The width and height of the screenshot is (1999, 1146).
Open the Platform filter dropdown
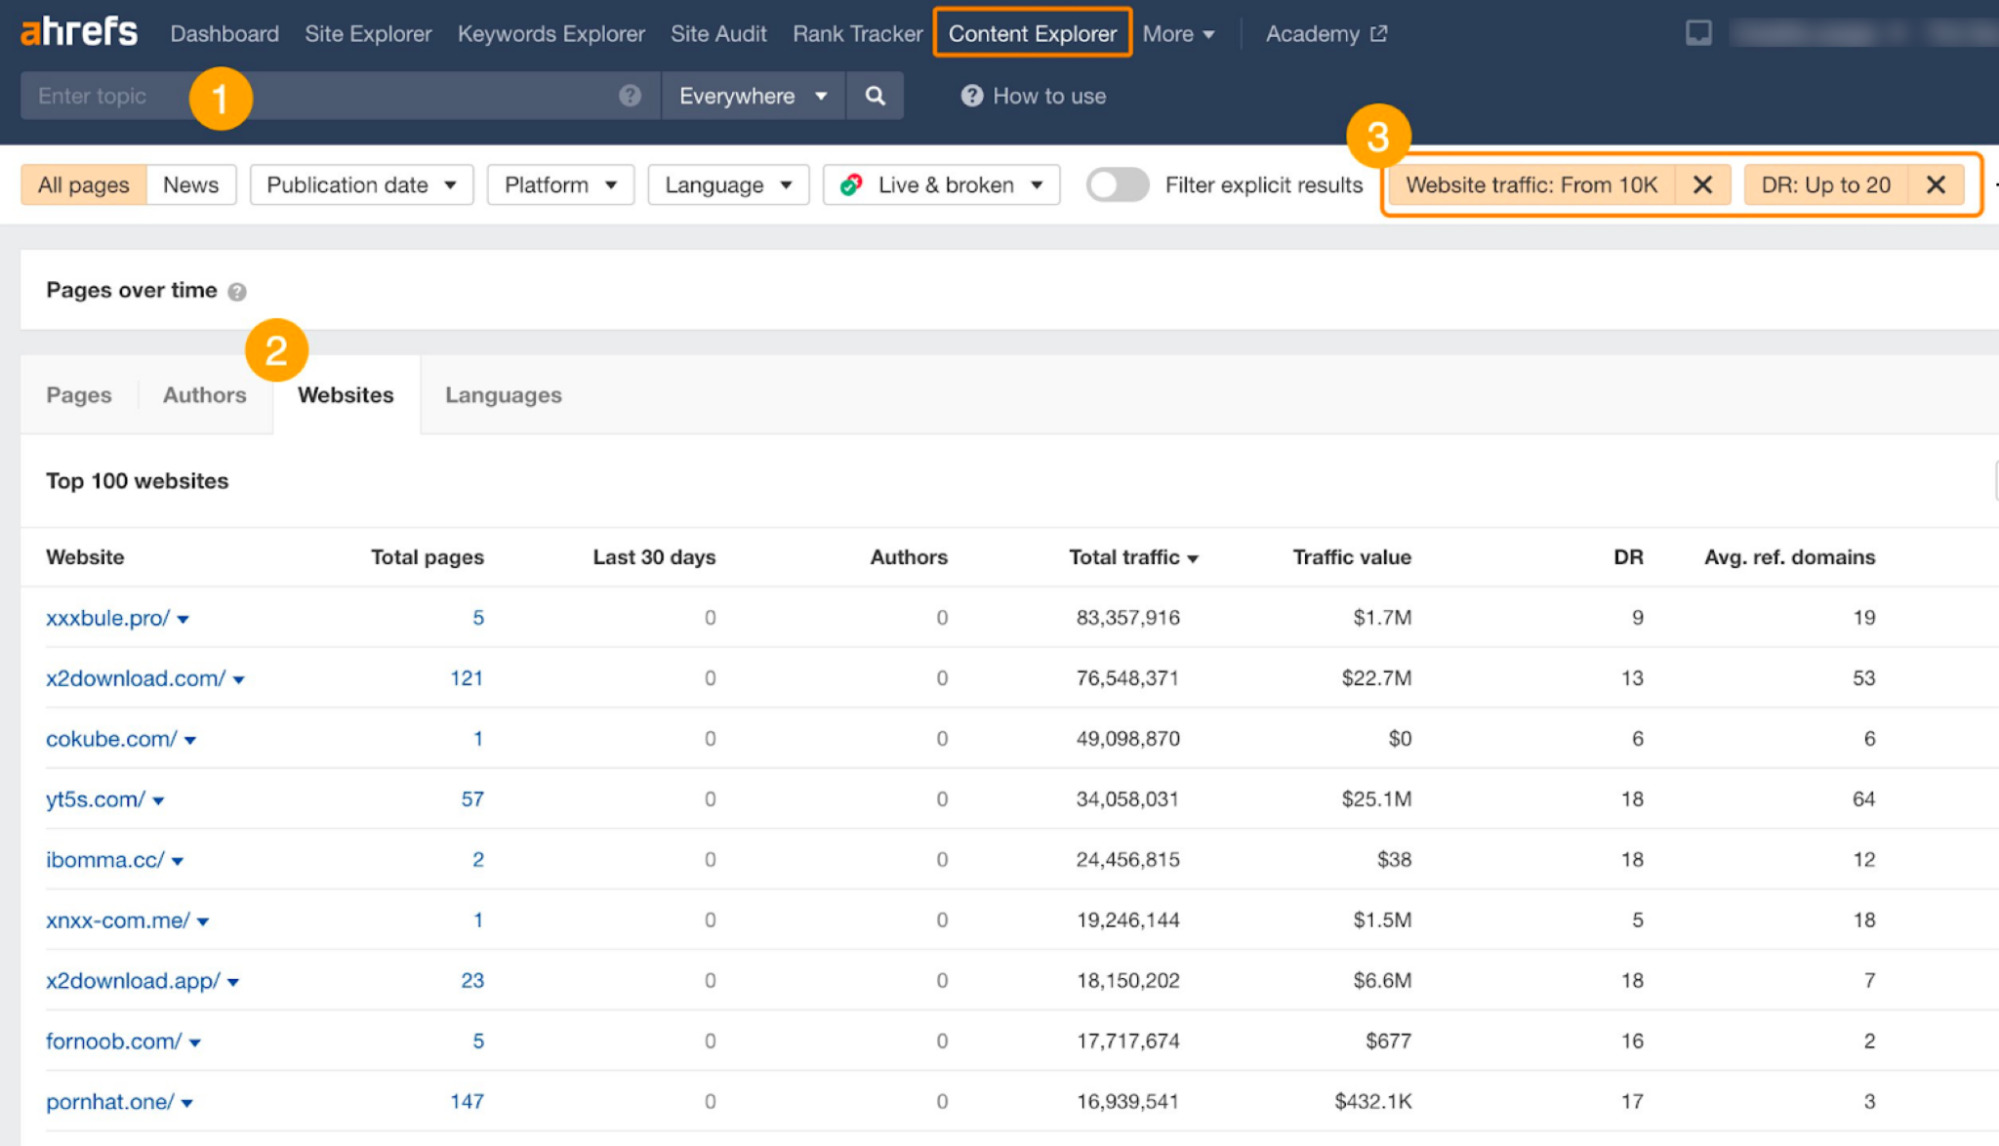[559, 184]
